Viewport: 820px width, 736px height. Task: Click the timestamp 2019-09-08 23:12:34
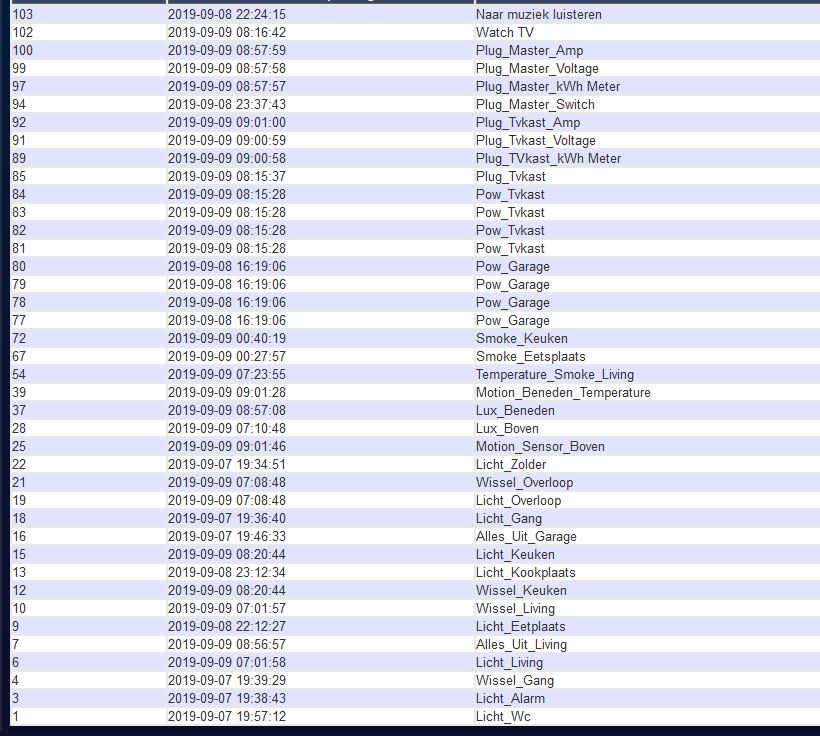[x=226, y=573]
